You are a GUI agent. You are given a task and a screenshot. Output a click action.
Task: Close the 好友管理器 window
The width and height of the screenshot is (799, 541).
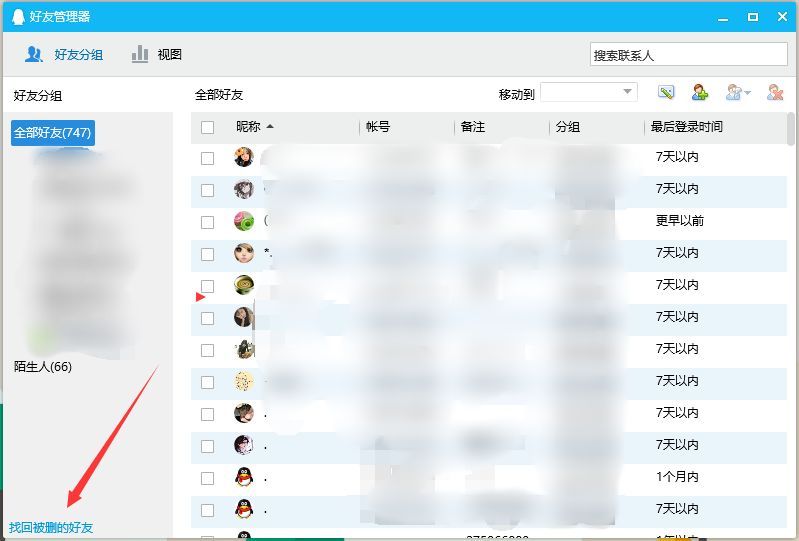pyautogui.click(x=783, y=17)
